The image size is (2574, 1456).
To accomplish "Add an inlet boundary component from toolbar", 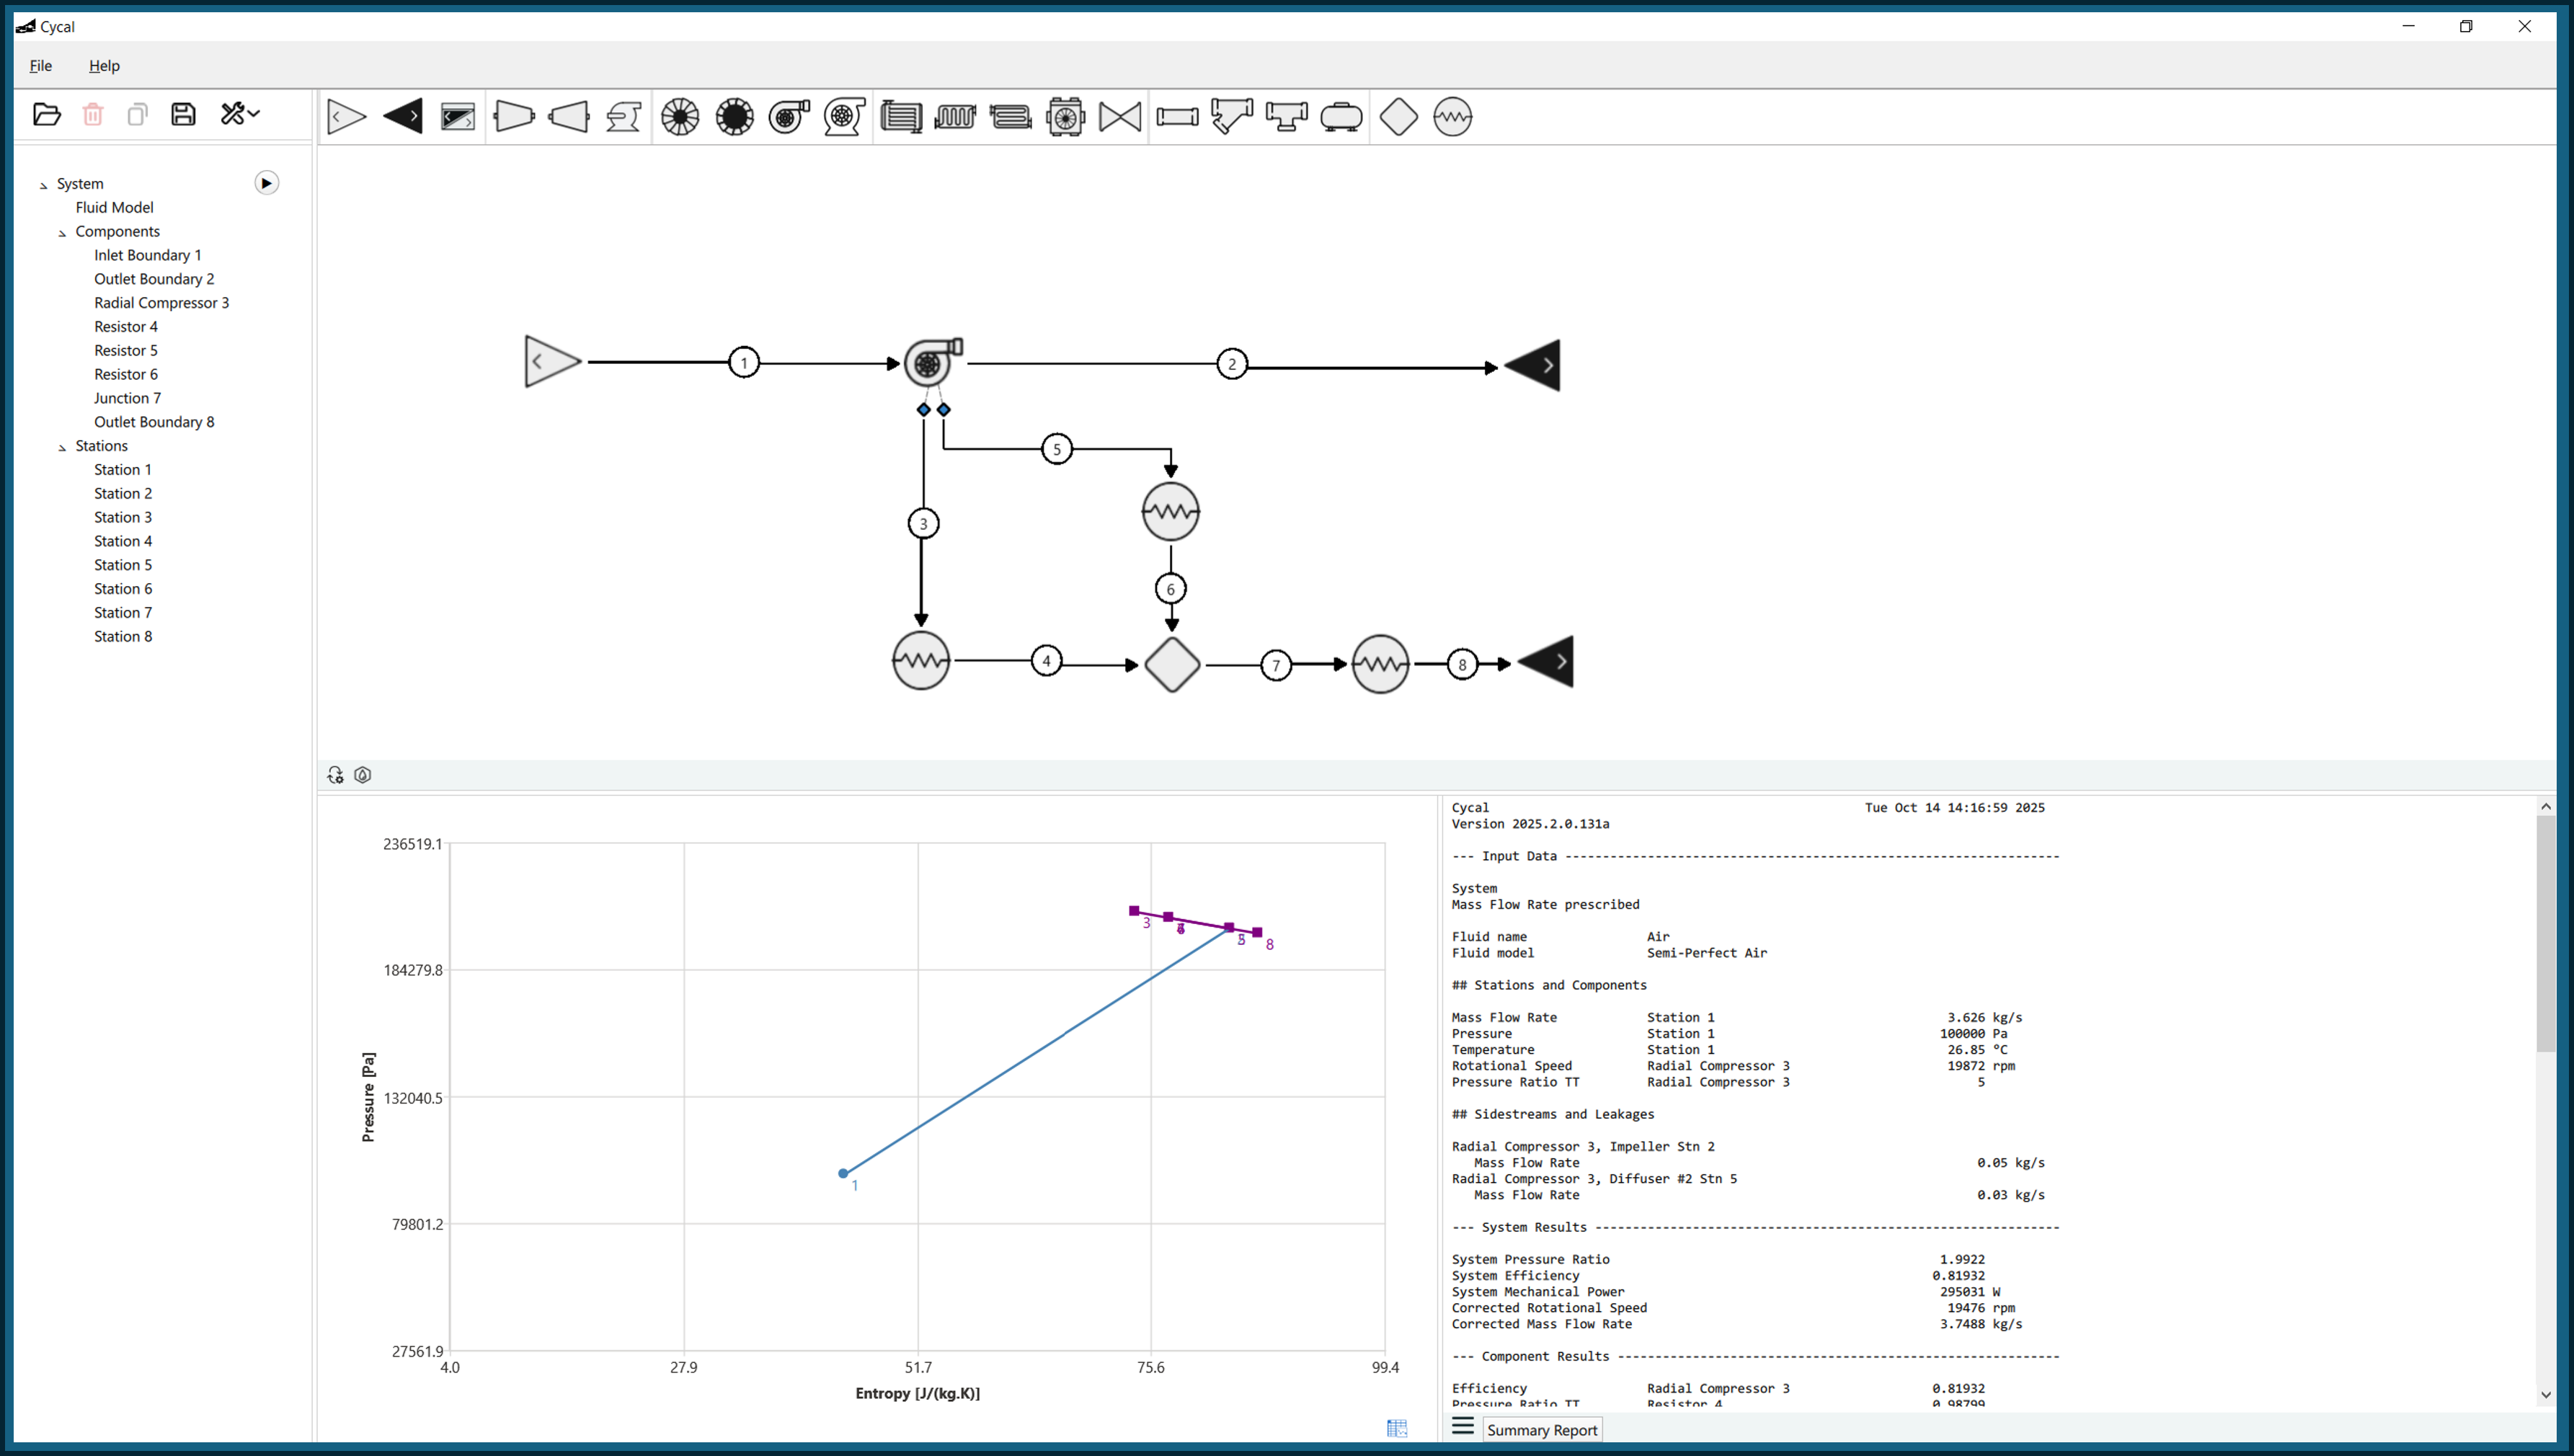I will [x=346, y=117].
